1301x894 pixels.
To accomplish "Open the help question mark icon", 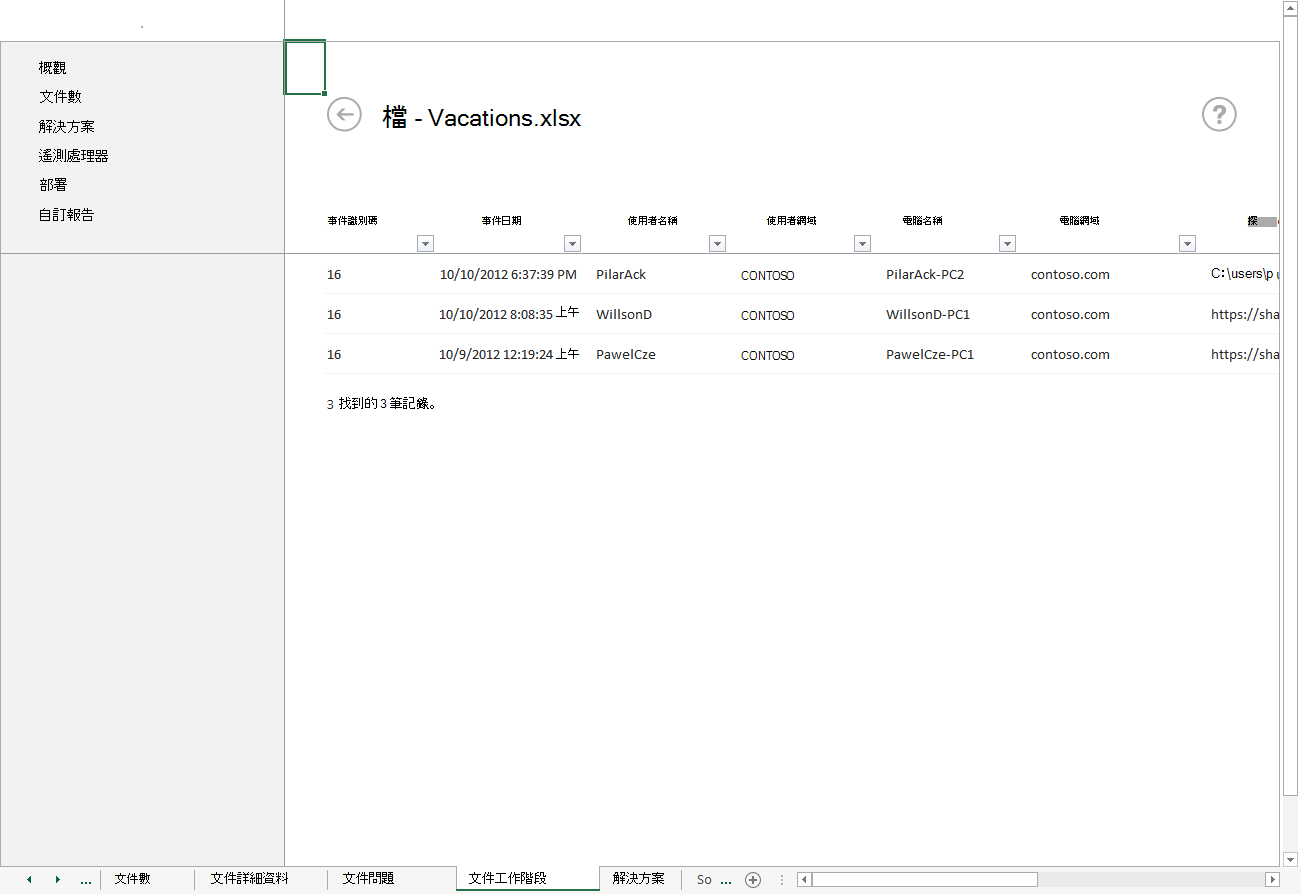I will click(x=1219, y=115).
